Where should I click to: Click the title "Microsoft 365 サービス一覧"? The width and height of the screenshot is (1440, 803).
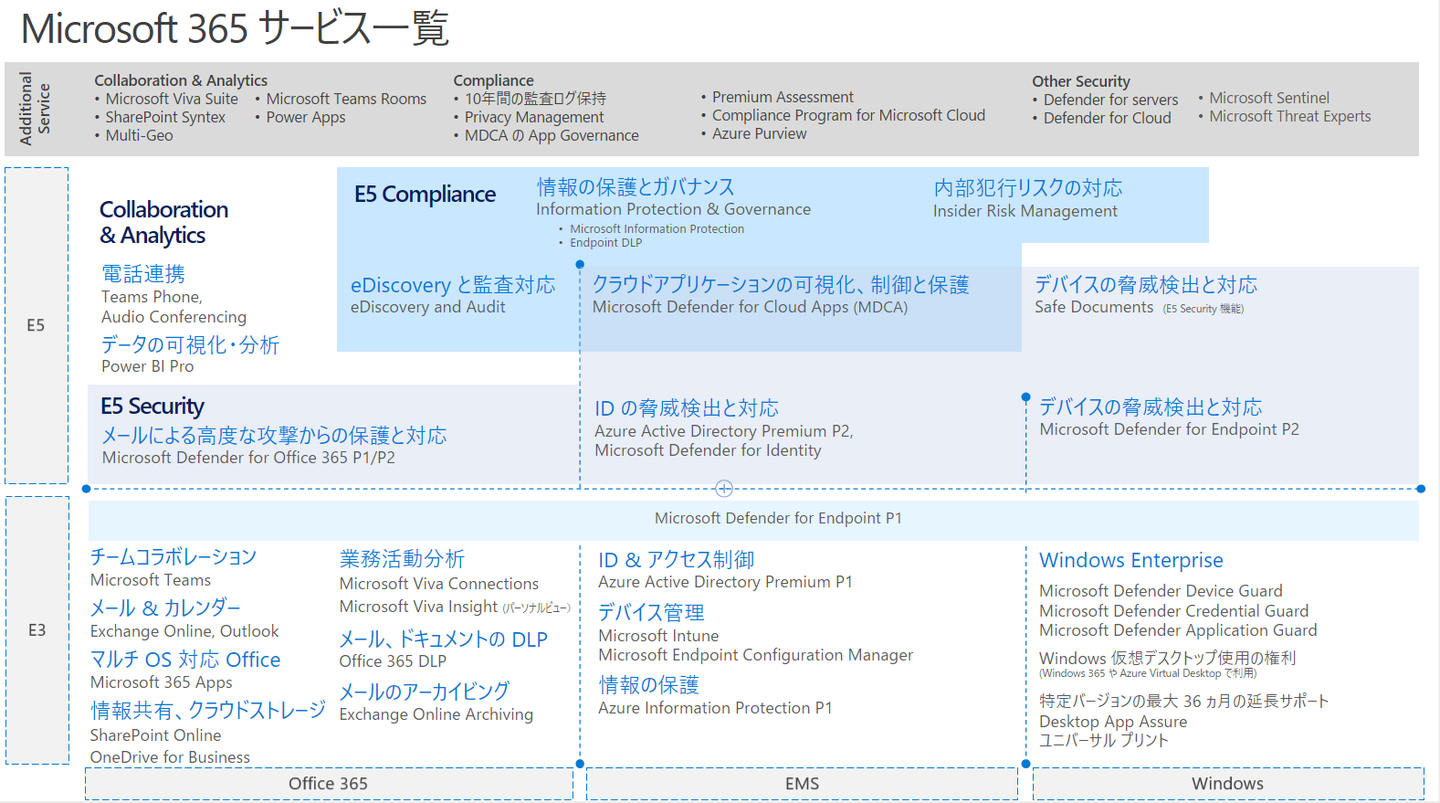coord(235,29)
